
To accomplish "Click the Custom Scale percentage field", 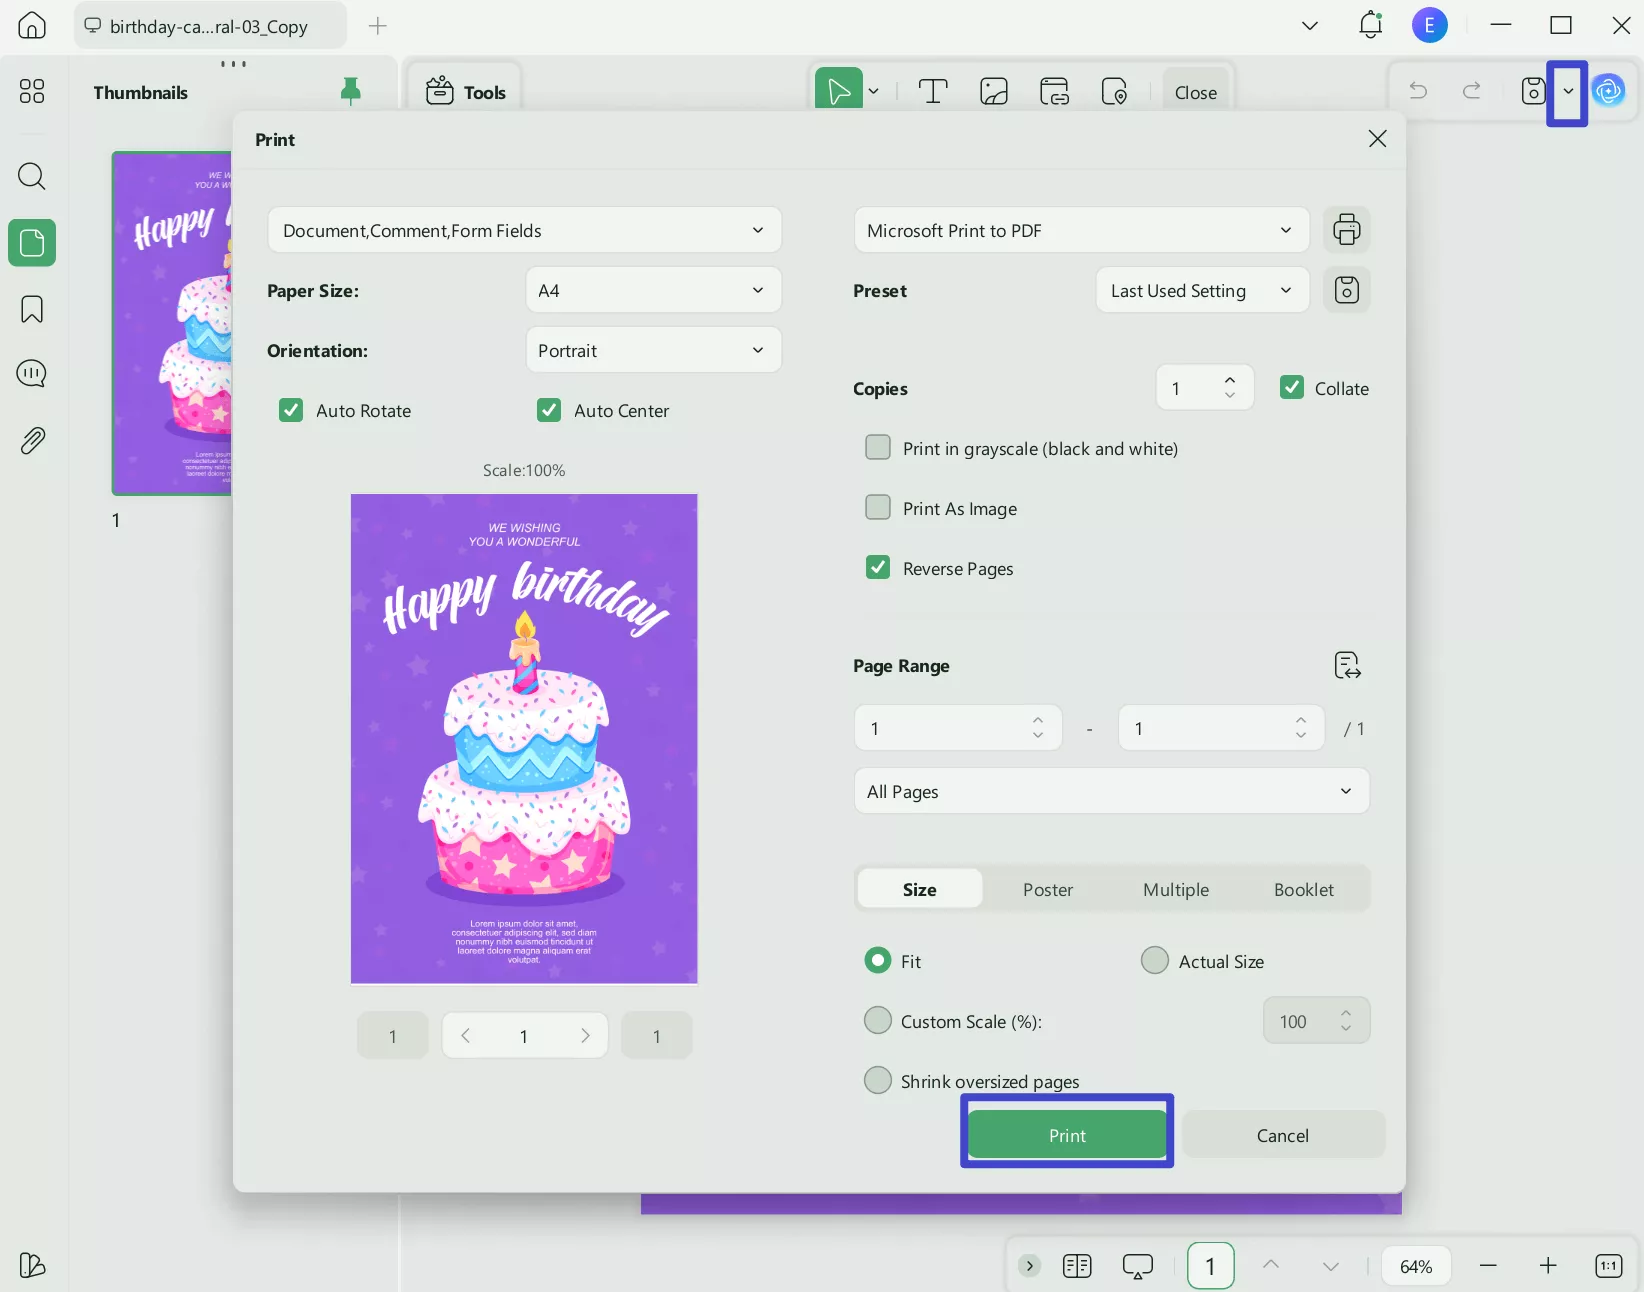I will click(1299, 1021).
